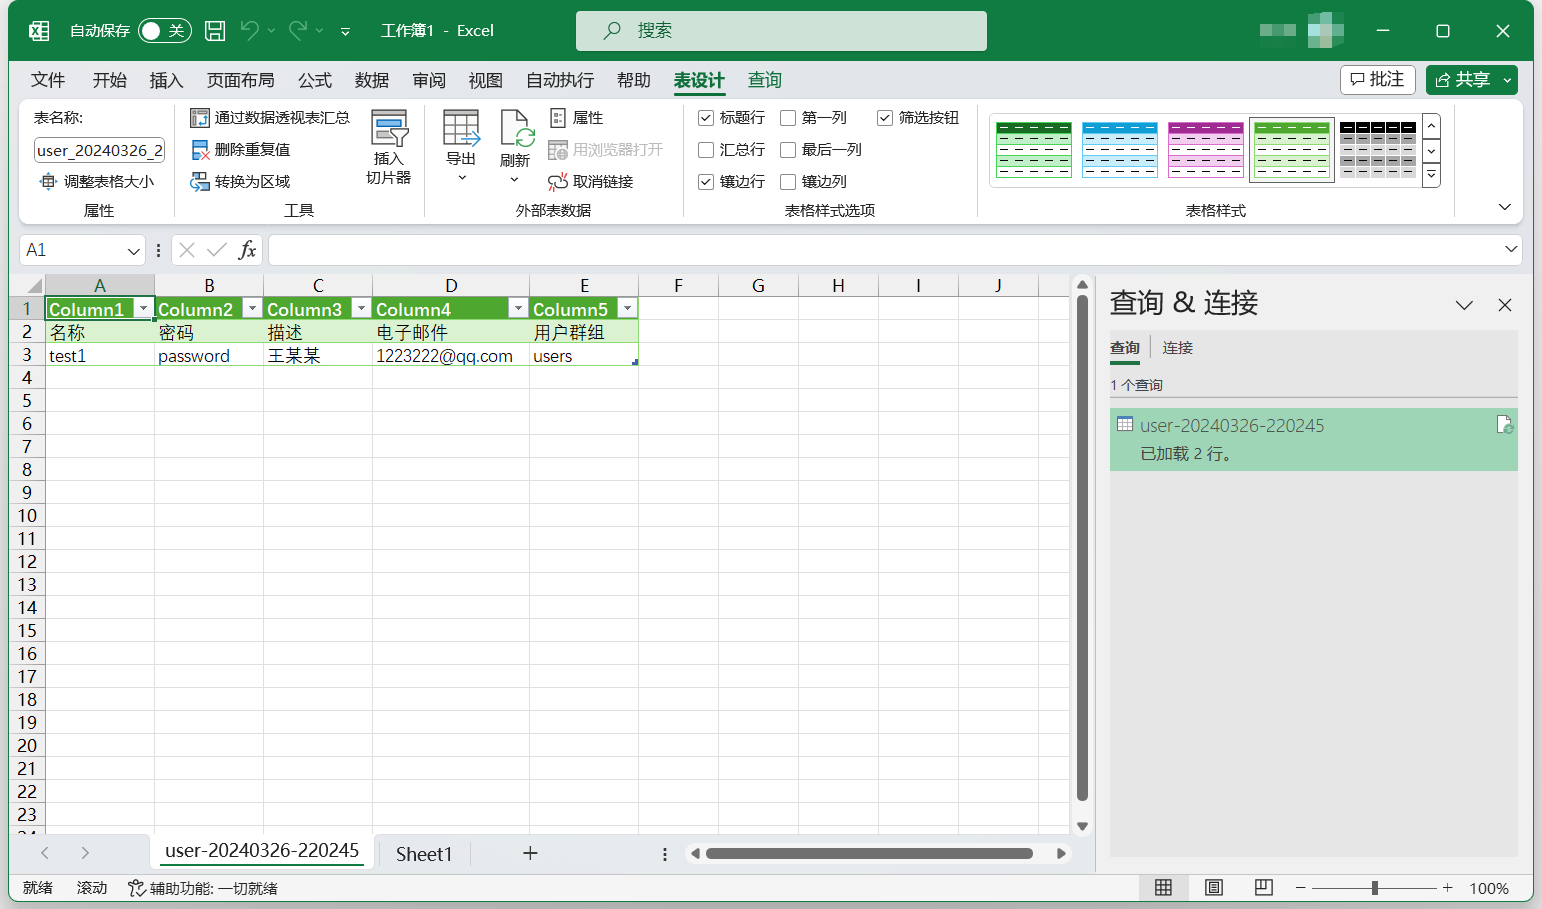Check Last Column (最后一列) checkbox

(788, 150)
